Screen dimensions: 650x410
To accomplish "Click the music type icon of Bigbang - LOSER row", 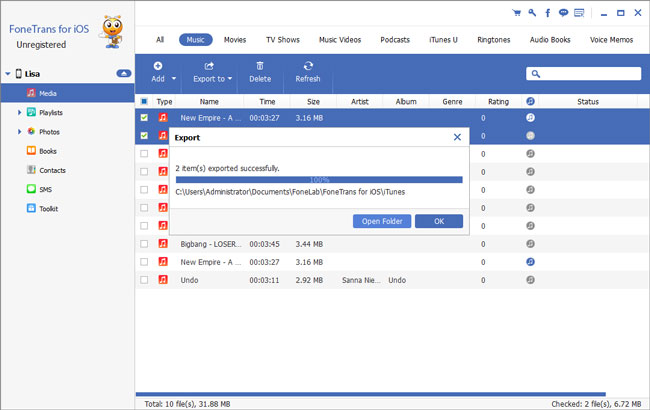I will (x=163, y=244).
